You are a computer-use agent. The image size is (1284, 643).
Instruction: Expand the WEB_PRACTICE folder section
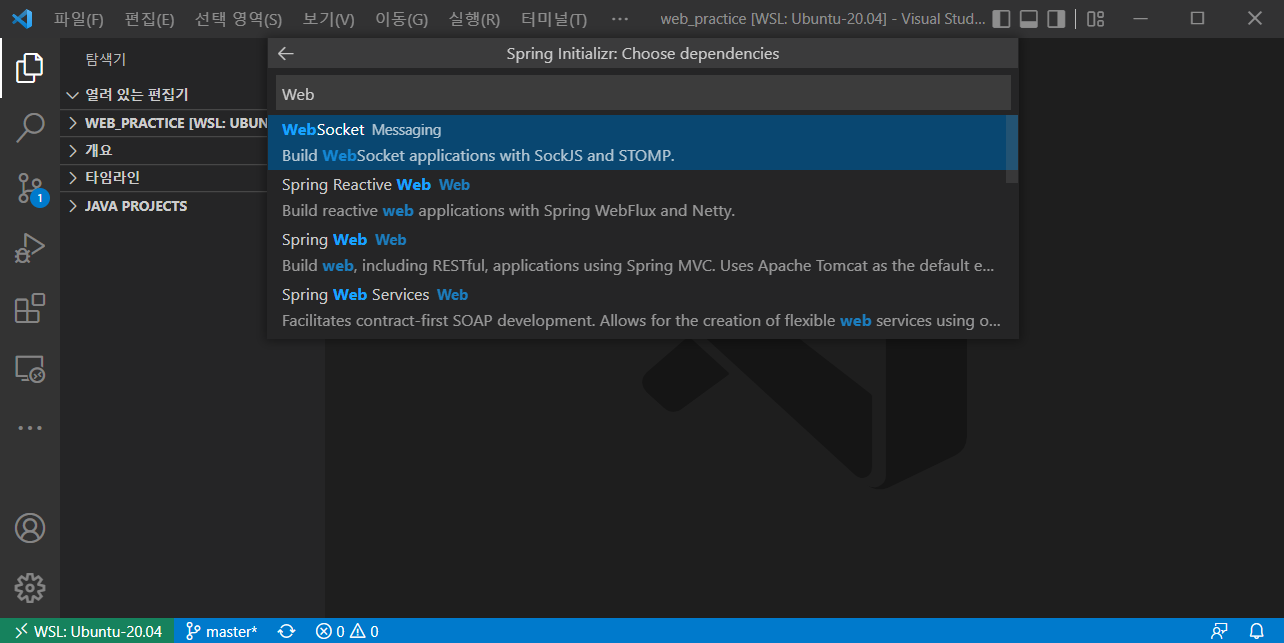coord(163,123)
